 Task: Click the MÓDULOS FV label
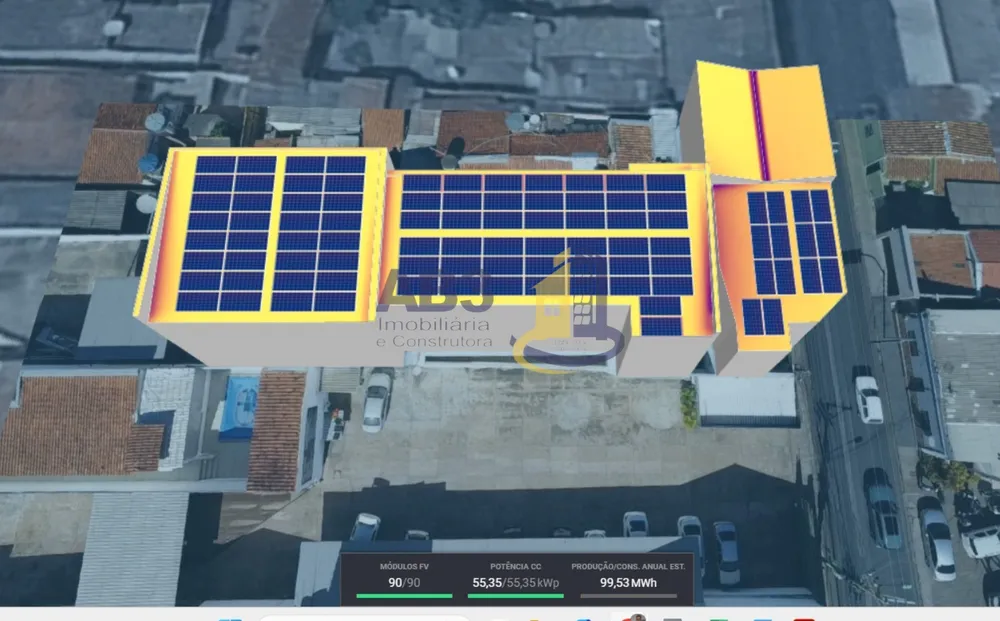pos(404,566)
